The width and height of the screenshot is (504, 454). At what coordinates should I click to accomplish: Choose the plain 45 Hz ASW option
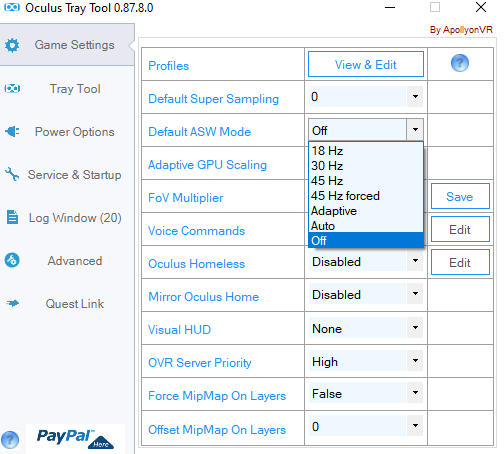(x=366, y=181)
